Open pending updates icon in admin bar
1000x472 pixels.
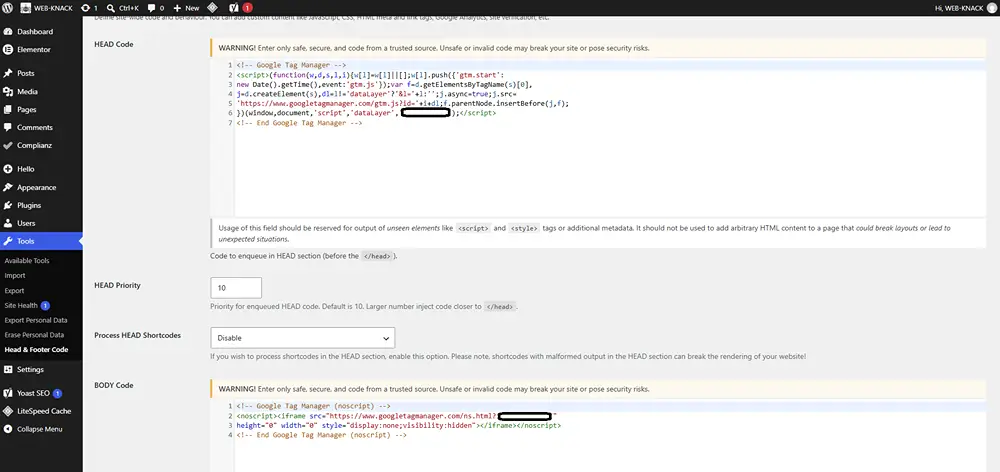coord(86,8)
